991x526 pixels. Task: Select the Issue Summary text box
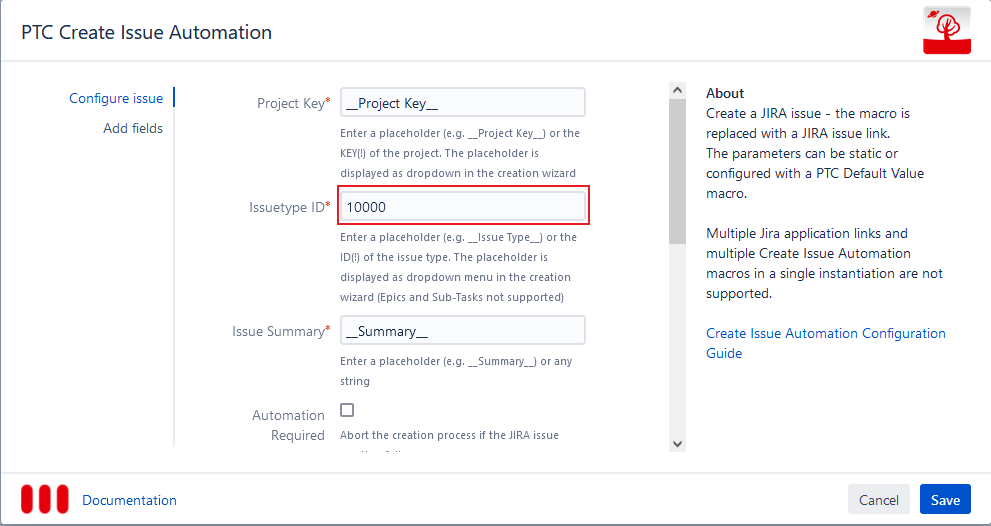[x=462, y=331]
